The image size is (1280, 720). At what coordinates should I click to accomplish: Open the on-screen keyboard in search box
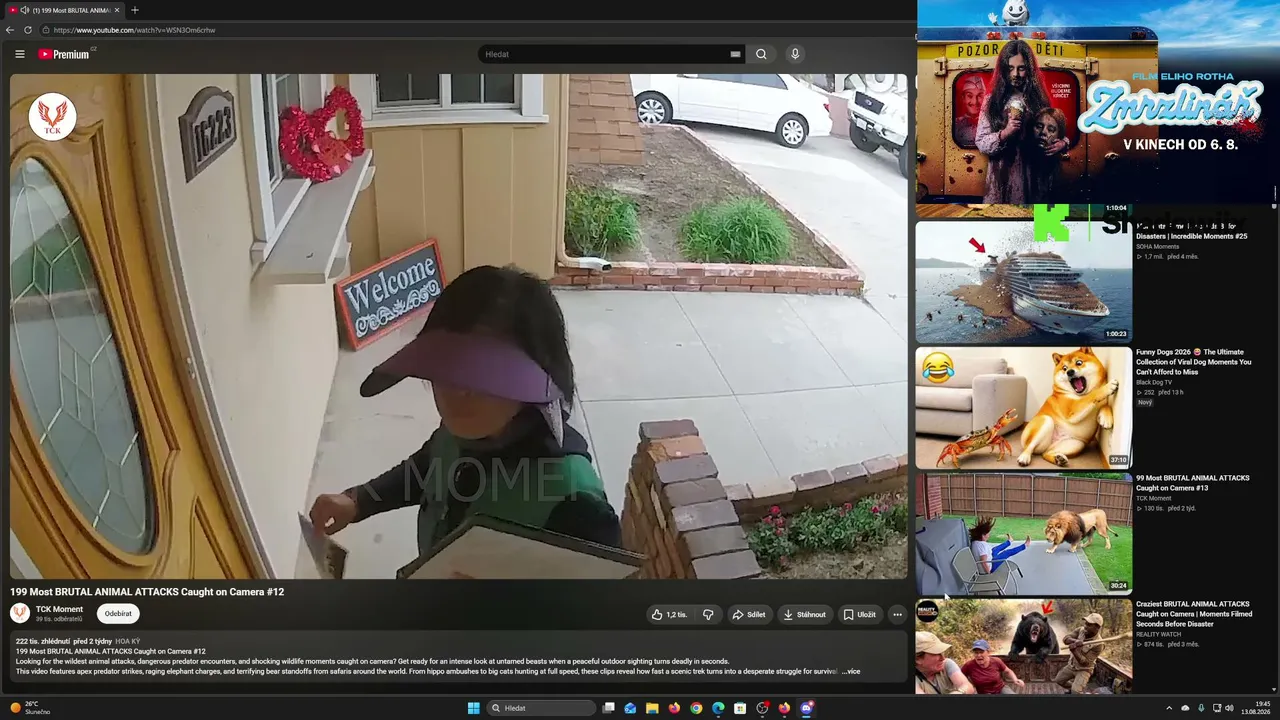[735, 54]
